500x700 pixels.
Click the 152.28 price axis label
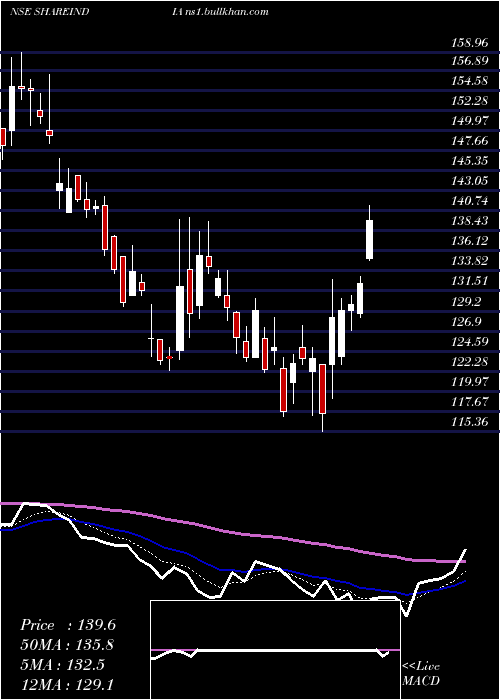(x=470, y=101)
